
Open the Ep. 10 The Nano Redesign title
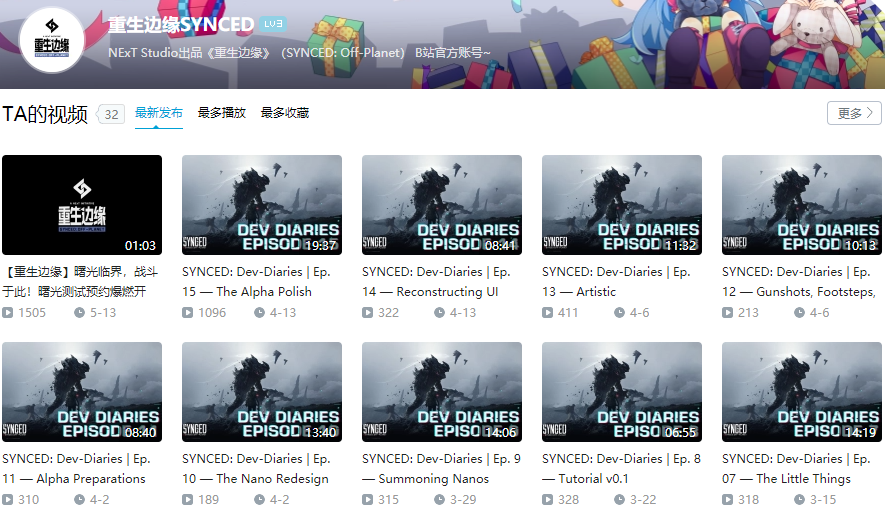click(x=256, y=468)
